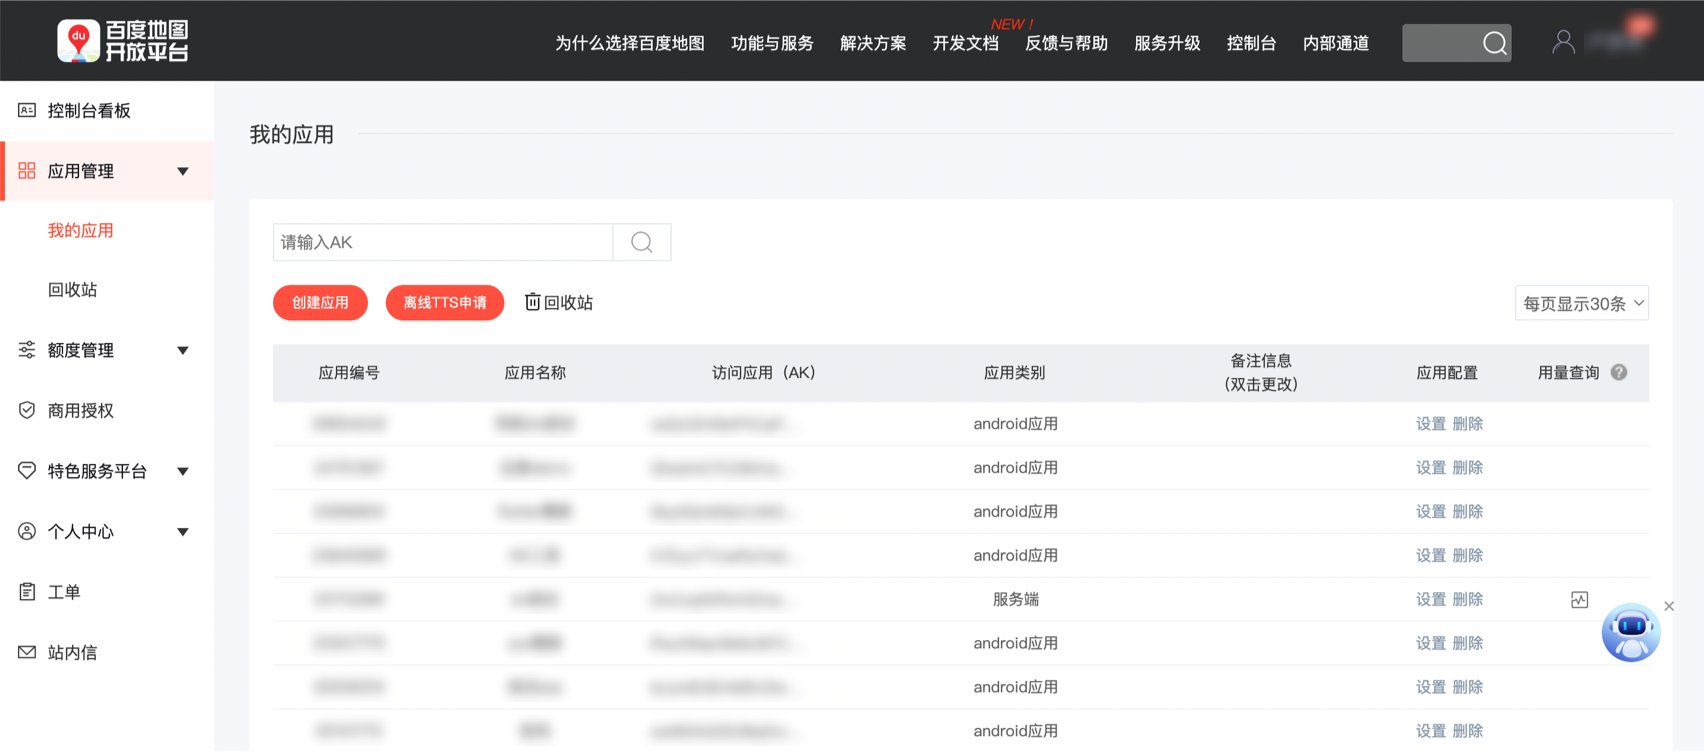
Task: Open the user account avatar icon
Action: (x=1563, y=42)
